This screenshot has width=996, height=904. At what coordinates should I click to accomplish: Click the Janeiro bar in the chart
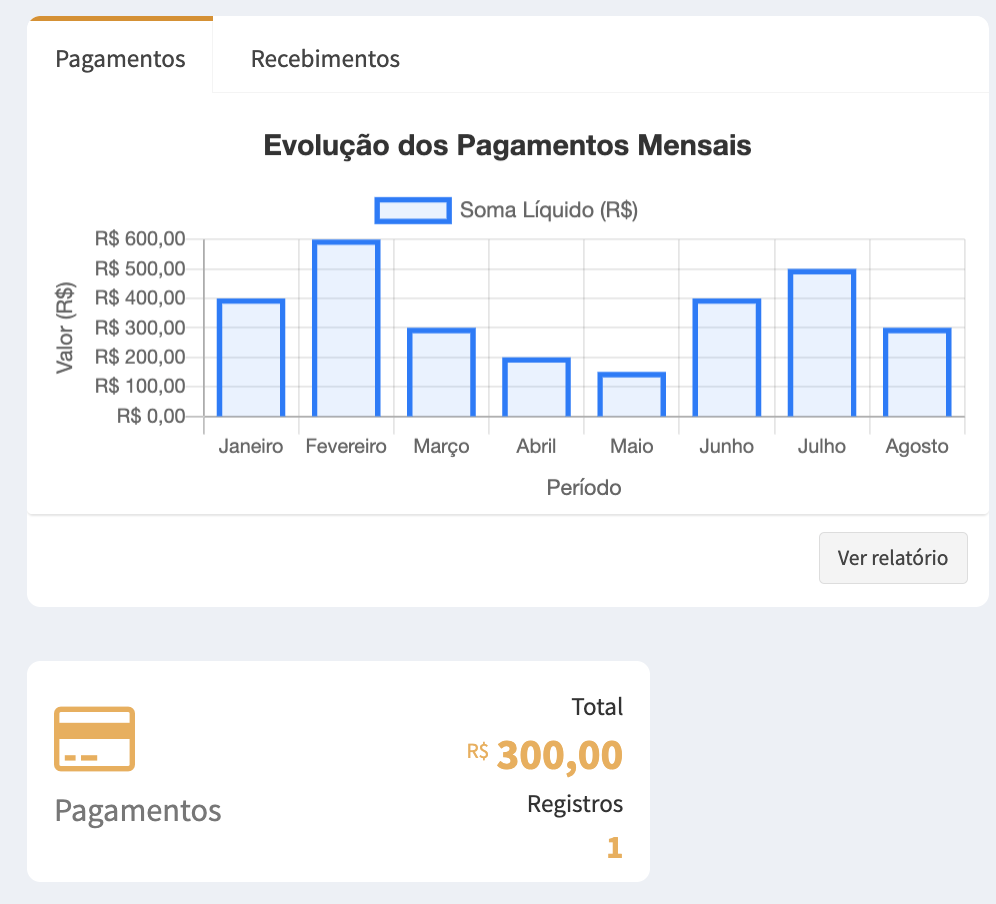251,358
